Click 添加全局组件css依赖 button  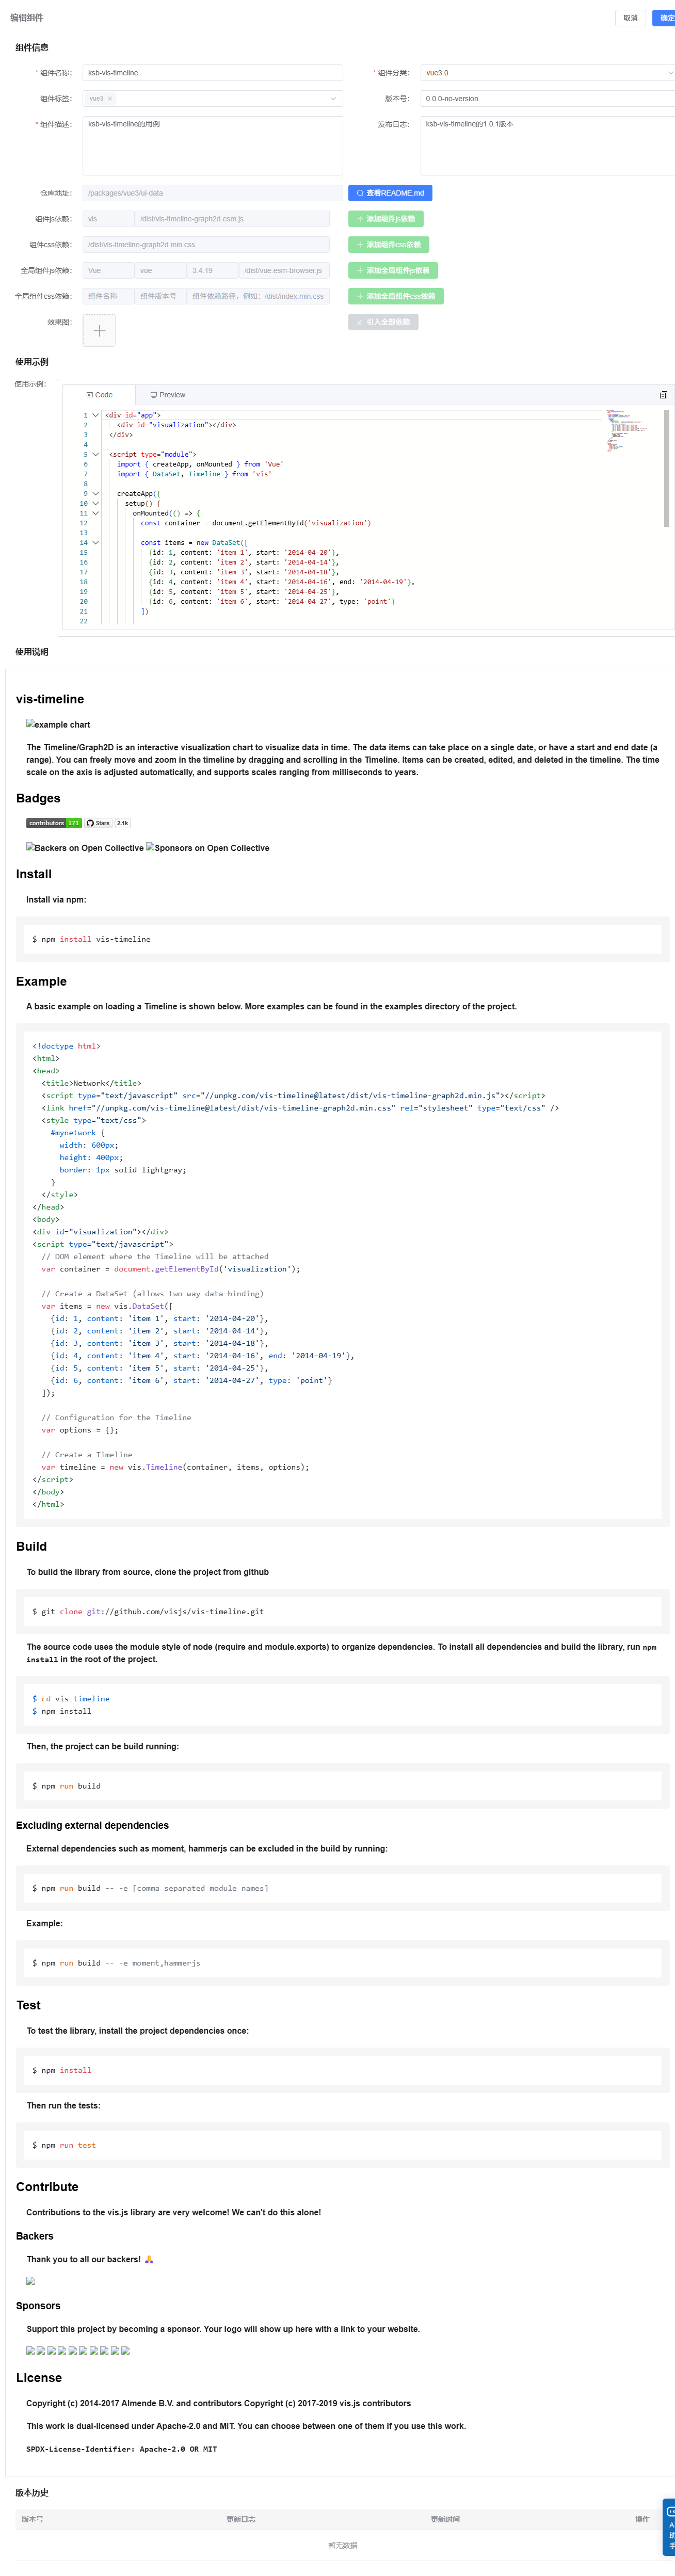click(x=396, y=297)
